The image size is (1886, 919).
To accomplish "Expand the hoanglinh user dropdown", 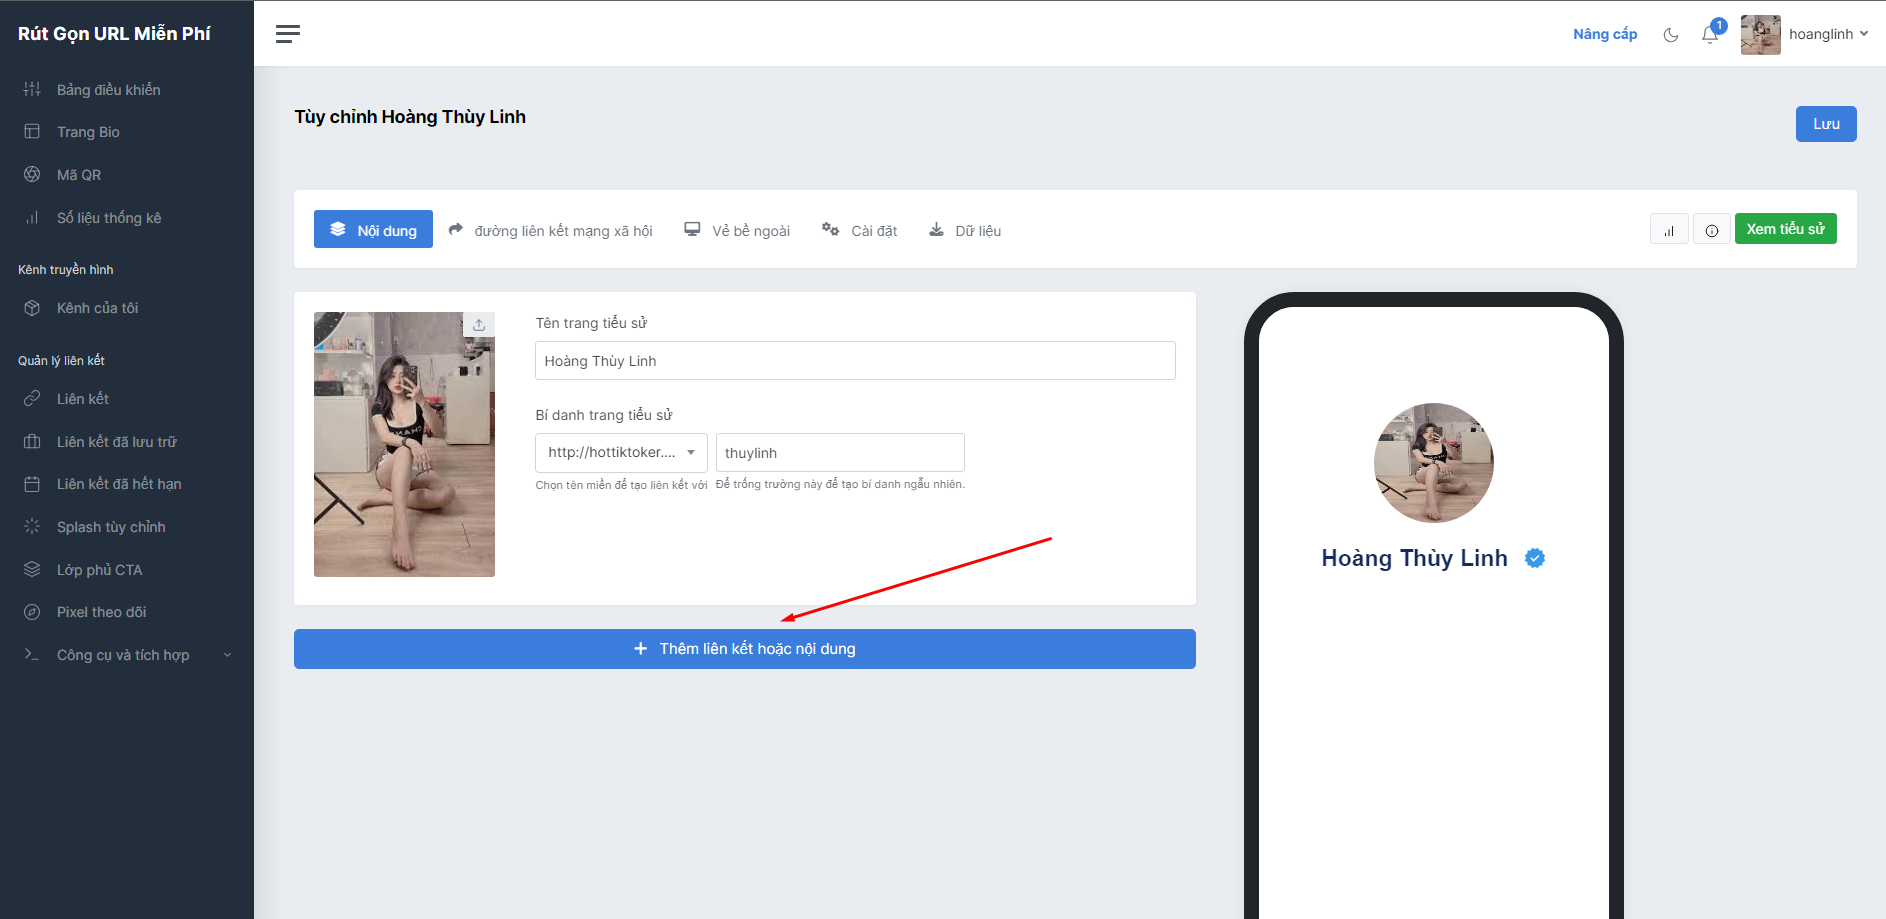I will [x=1805, y=35].
